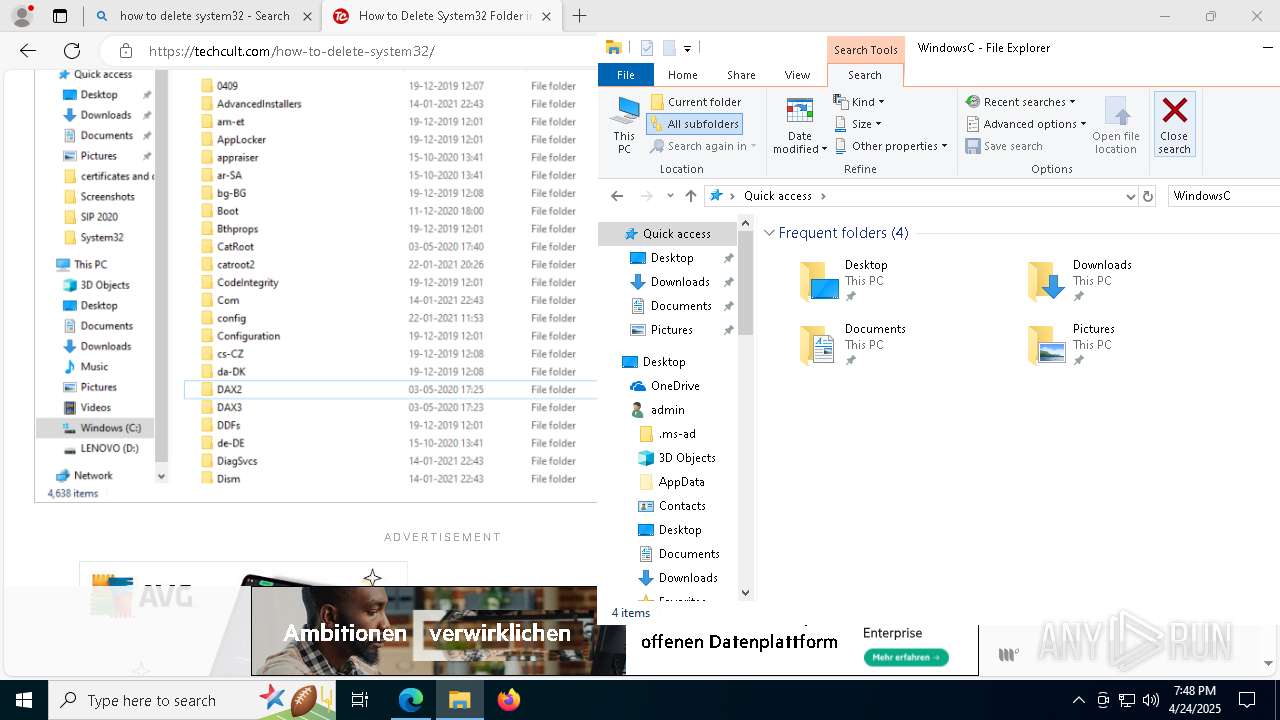The width and height of the screenshot is (1280, 720).
Task: Open notification center icon
Action: click(x=1247, y=700)
